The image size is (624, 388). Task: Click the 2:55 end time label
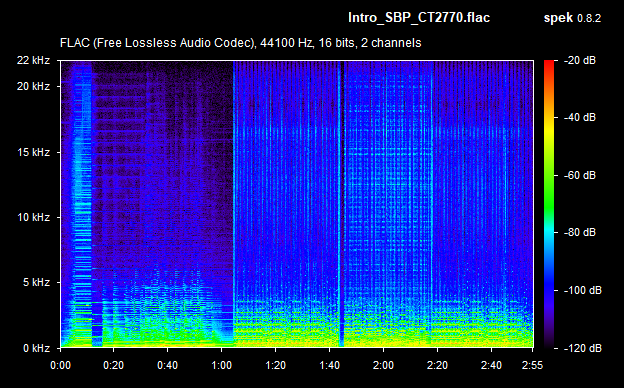click(x=532, y=365)
